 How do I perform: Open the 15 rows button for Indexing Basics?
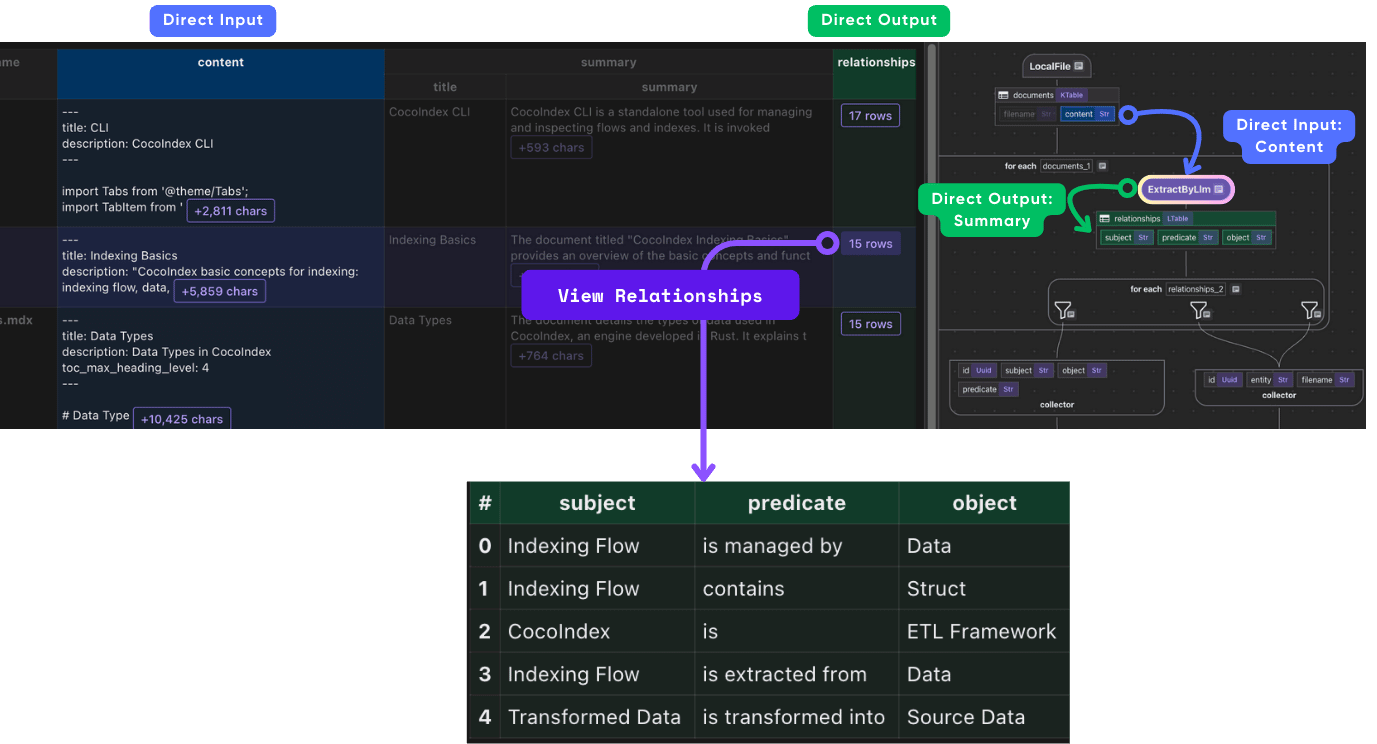pos(870,244)
